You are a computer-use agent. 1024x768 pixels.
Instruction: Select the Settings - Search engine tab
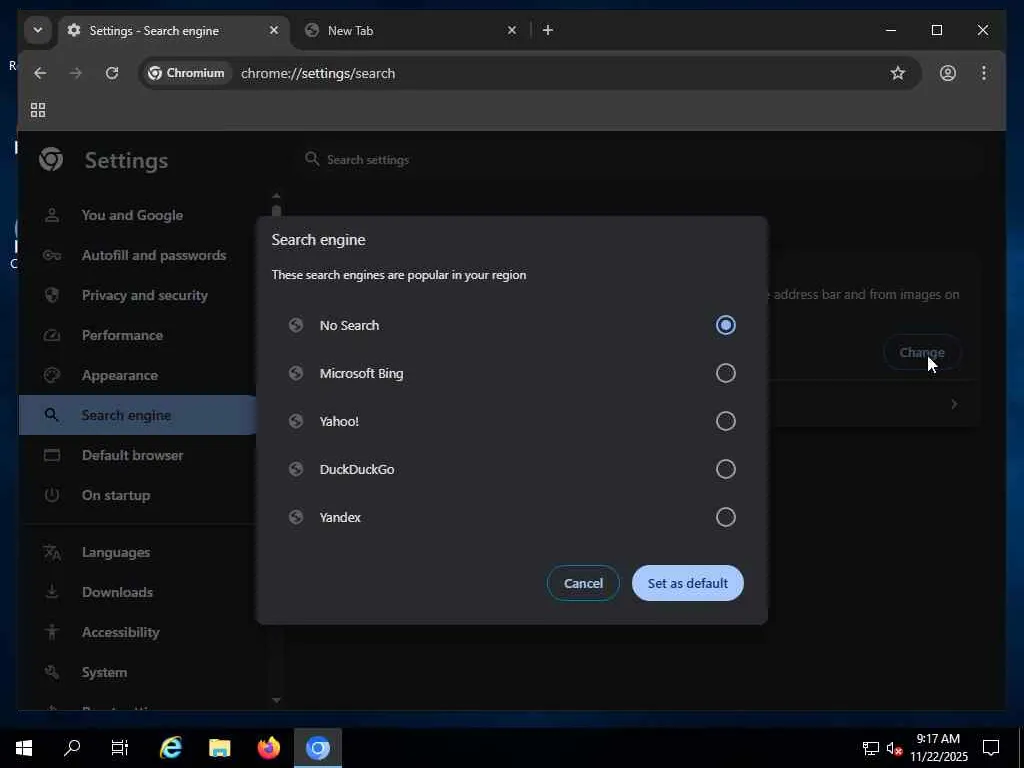(174, 31)
